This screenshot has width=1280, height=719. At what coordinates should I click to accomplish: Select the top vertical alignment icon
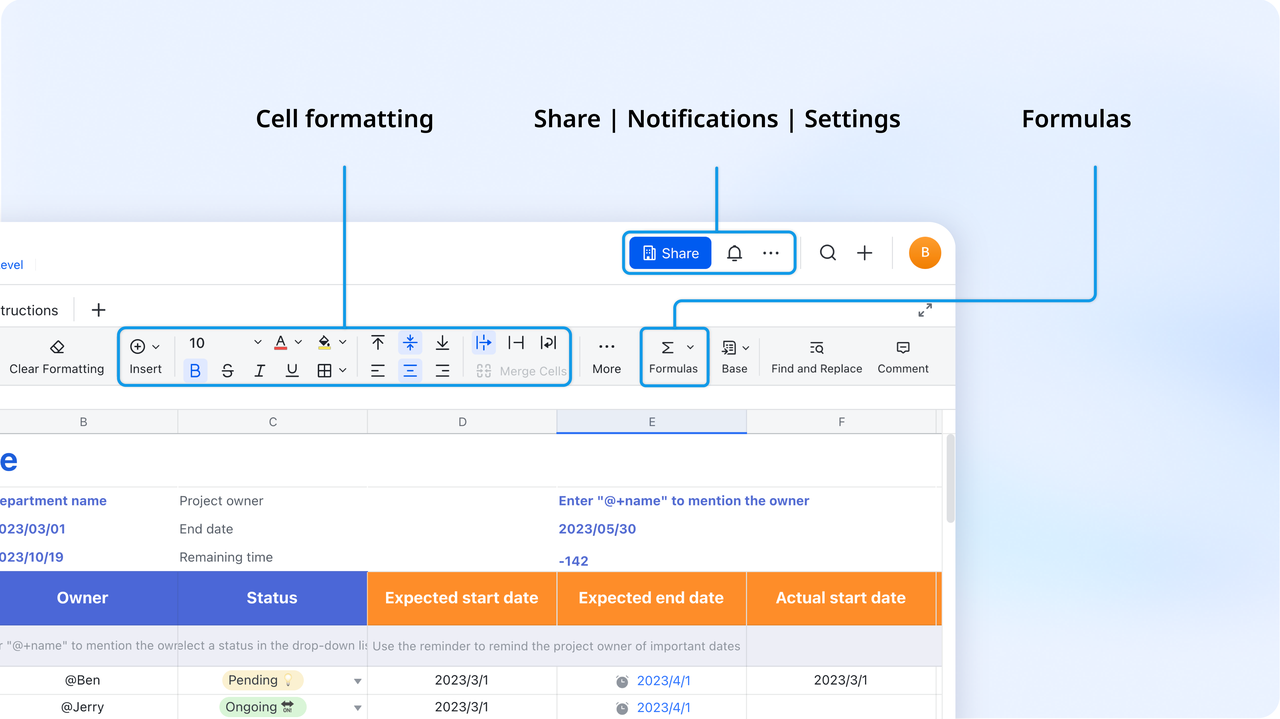[378, 342]
